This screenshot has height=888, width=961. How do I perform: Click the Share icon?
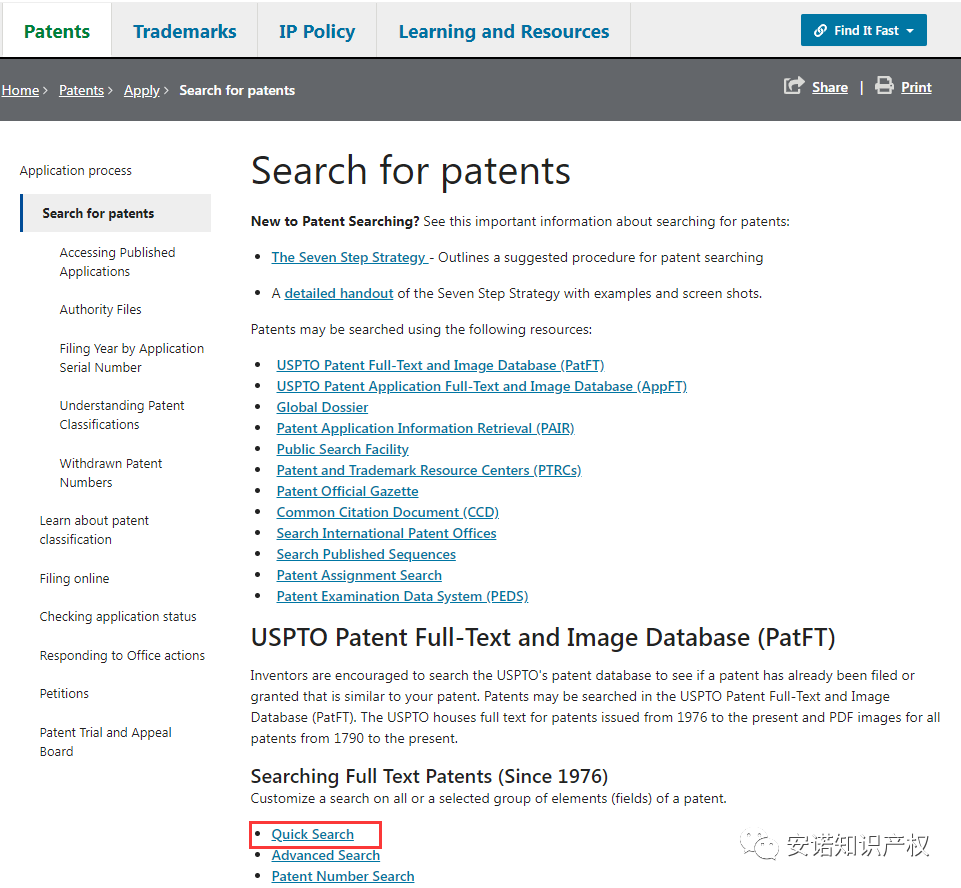[x=794, y=85]
